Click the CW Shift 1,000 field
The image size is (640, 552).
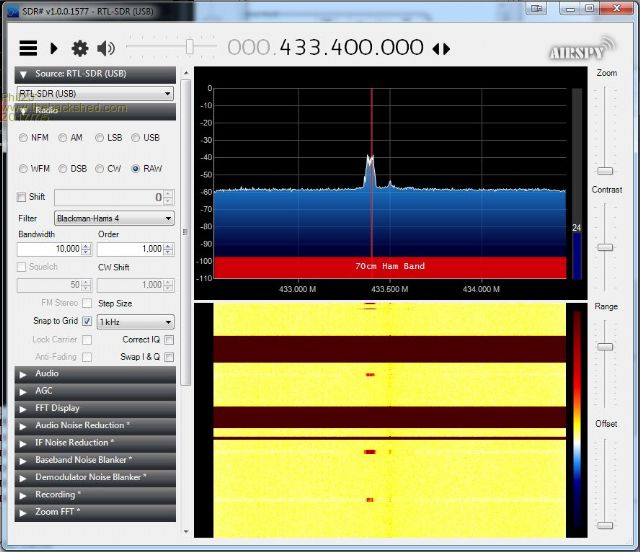coord(130,285)
